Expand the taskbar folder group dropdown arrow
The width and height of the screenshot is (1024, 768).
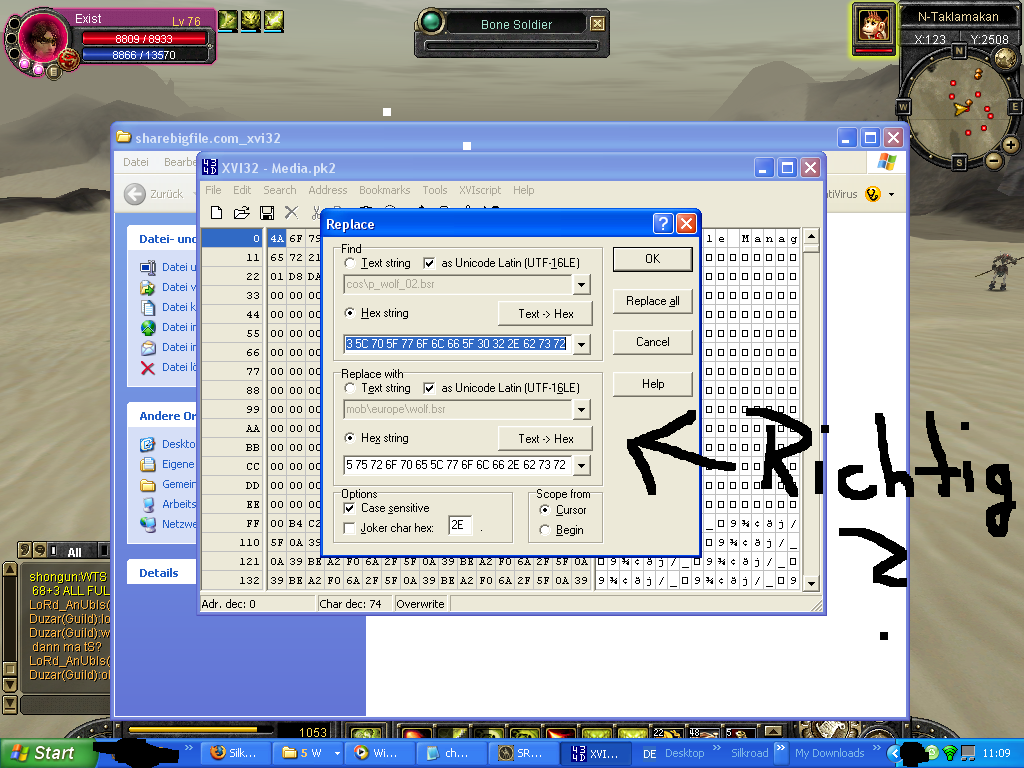click(337, 753)
